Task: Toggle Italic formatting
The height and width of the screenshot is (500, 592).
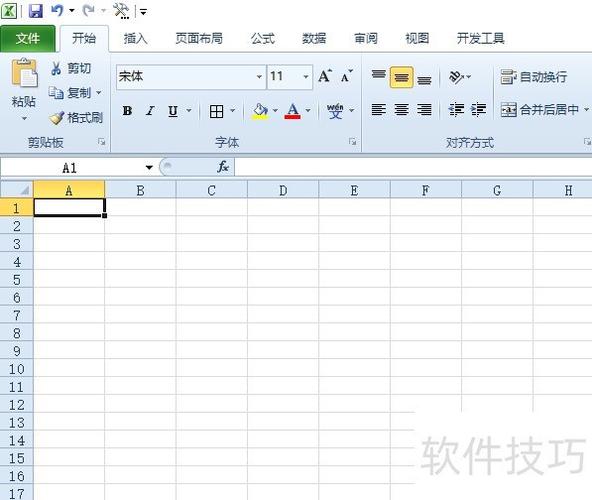Action: click(x=150, y=111)
